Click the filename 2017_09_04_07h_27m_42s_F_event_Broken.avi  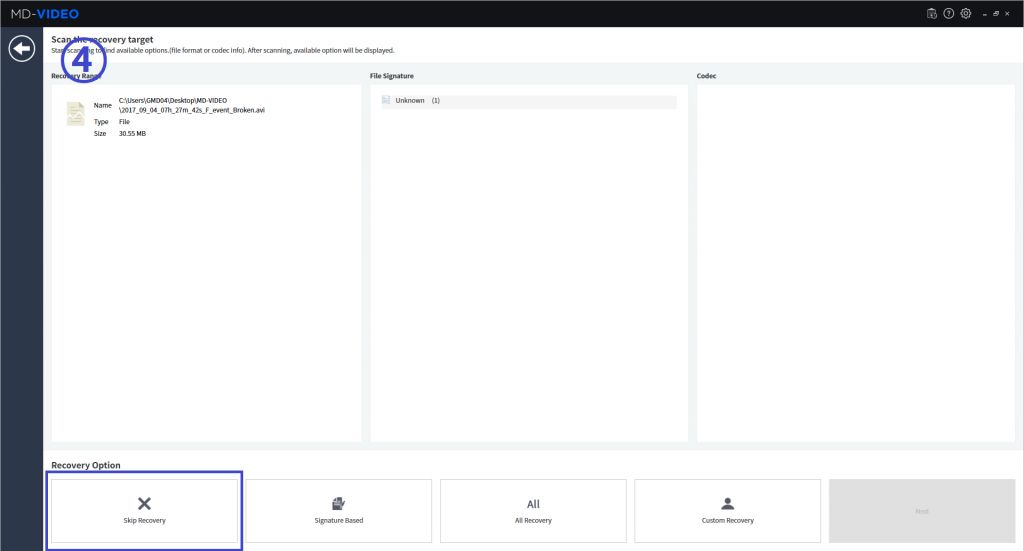tap(192, 110)
